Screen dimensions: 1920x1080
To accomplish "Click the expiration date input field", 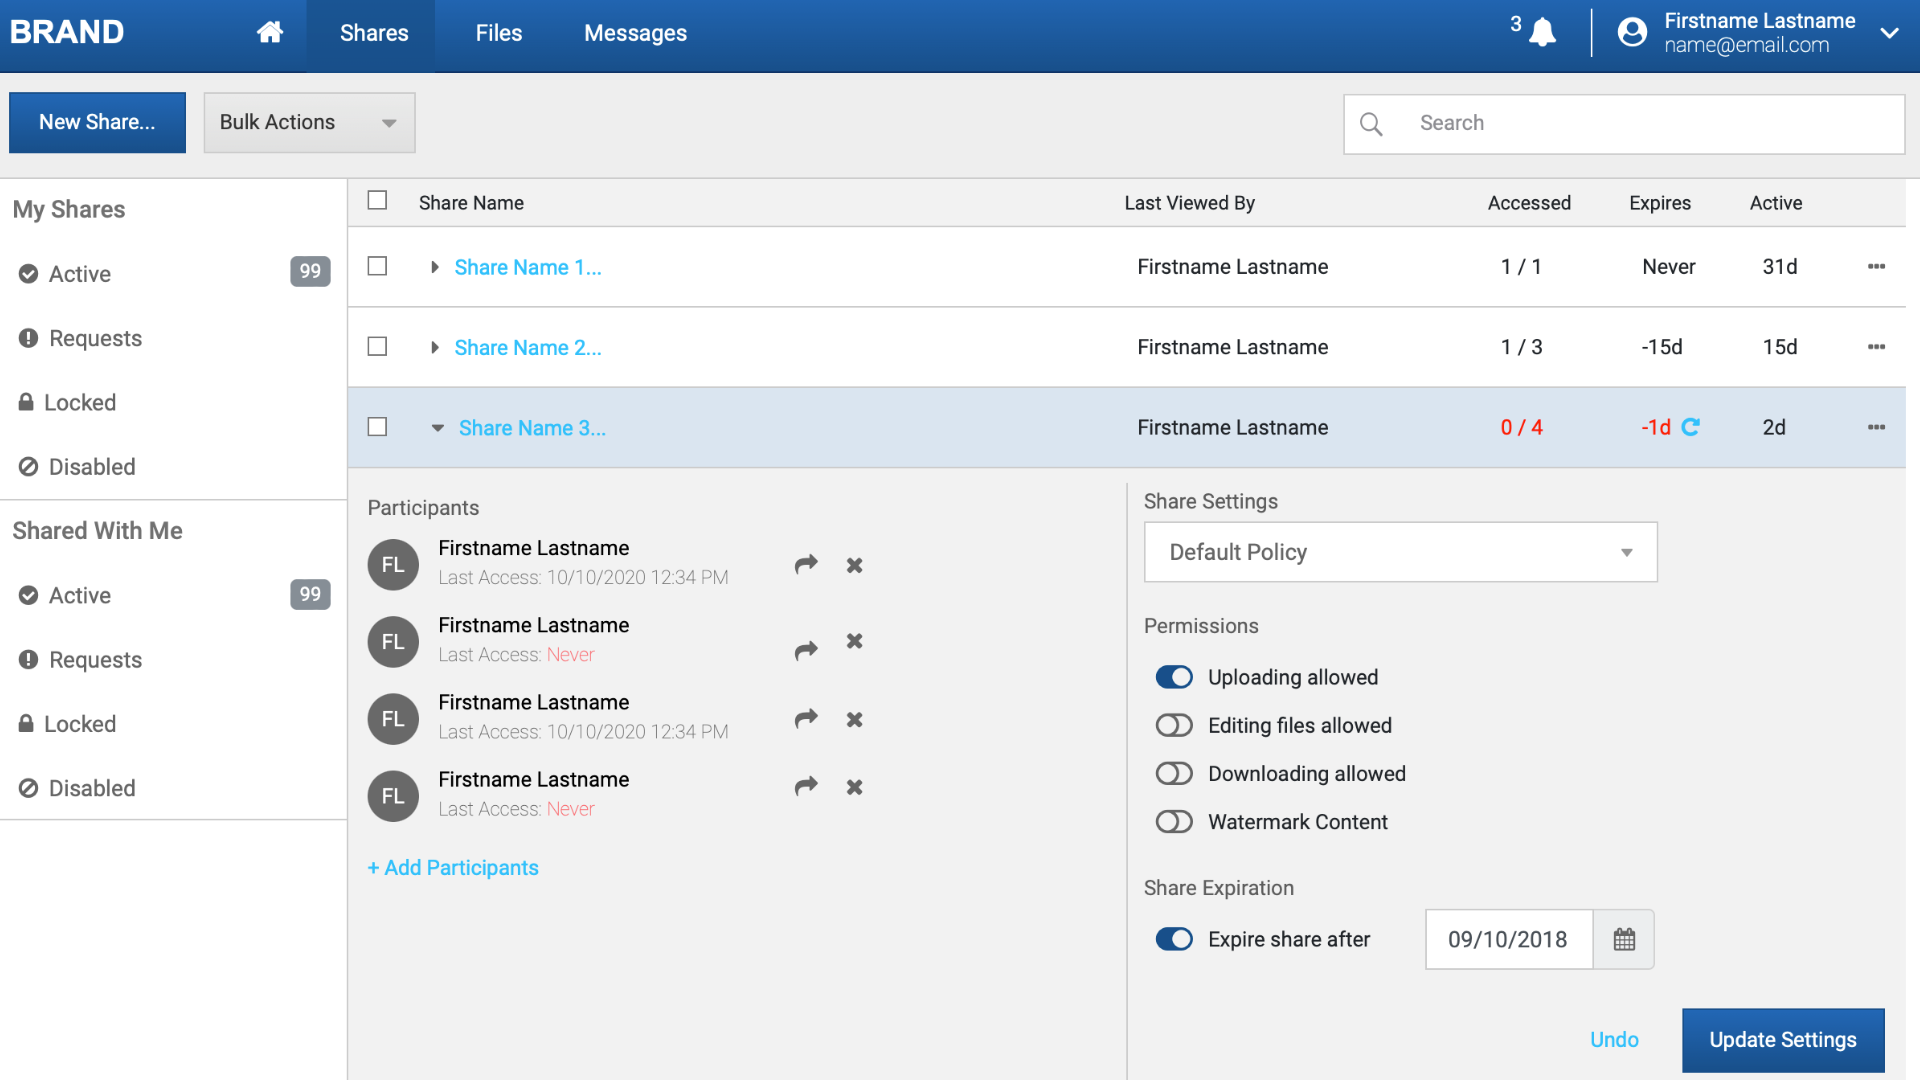I will (x=1508, y=939).
